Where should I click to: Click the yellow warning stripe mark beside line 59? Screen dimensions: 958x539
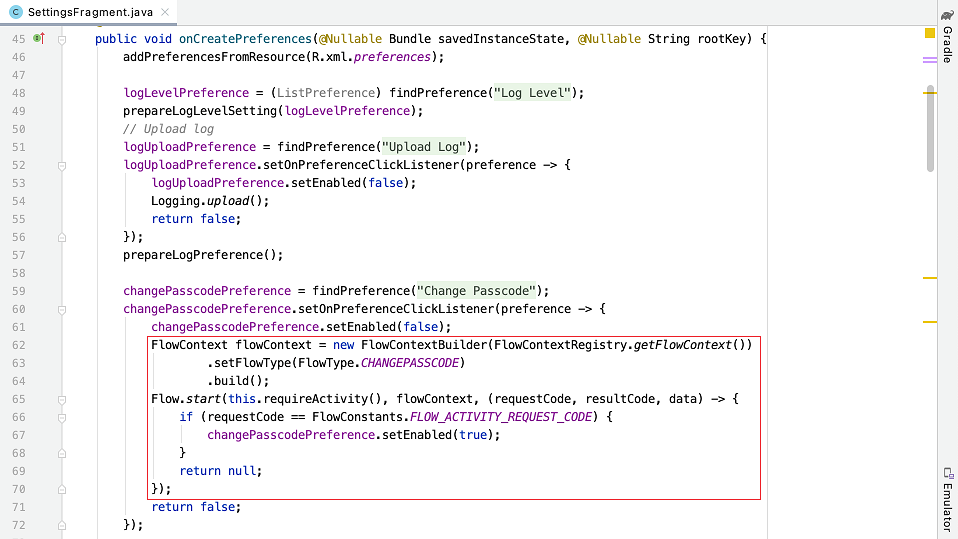pos(930,278)
